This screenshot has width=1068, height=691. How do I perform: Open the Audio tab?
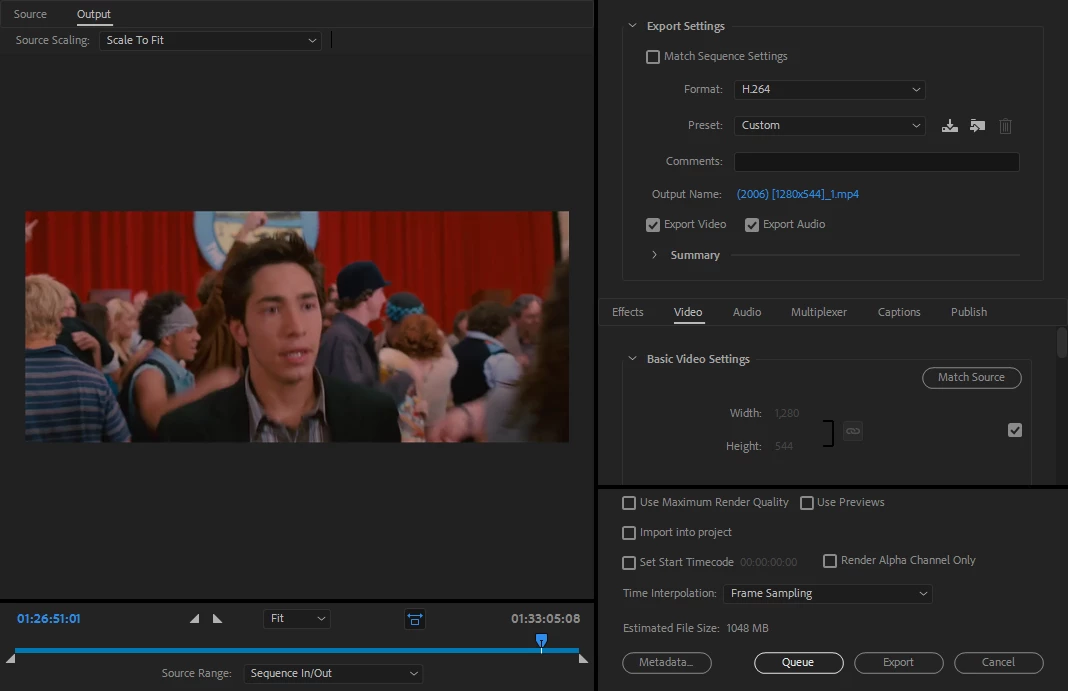point(747,312)
